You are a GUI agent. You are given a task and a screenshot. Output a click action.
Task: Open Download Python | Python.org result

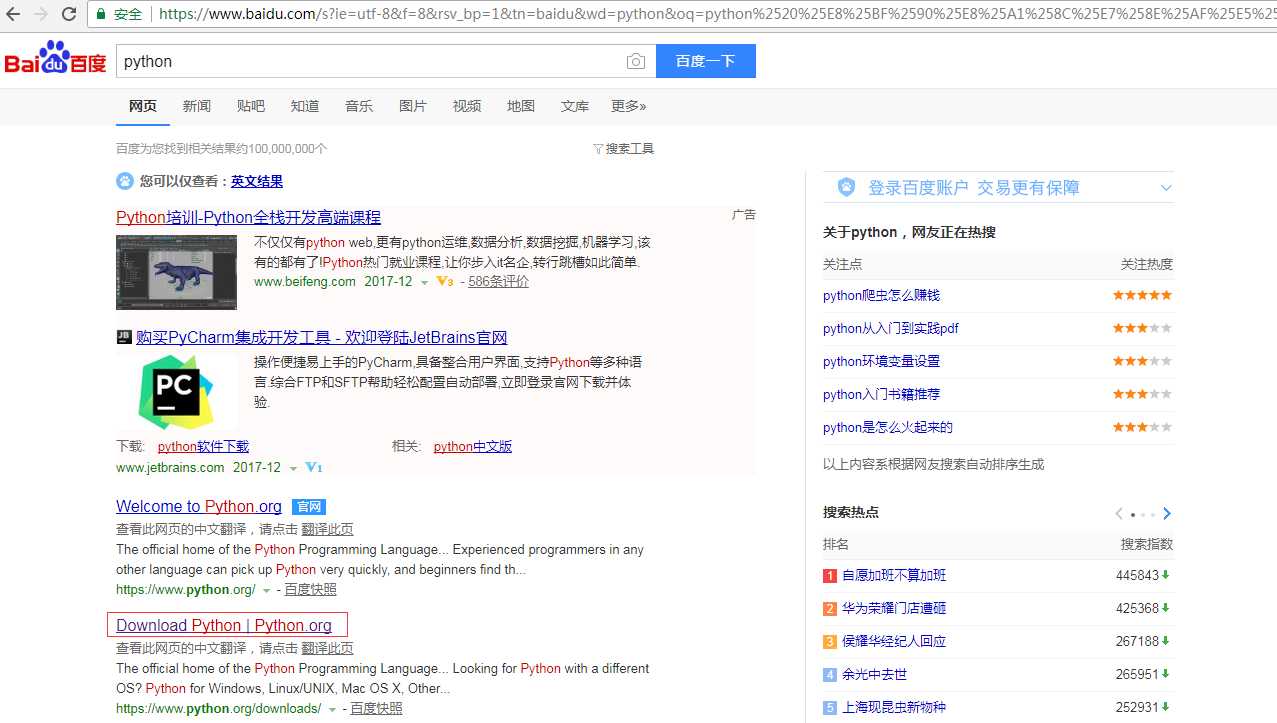click(224, 625)
